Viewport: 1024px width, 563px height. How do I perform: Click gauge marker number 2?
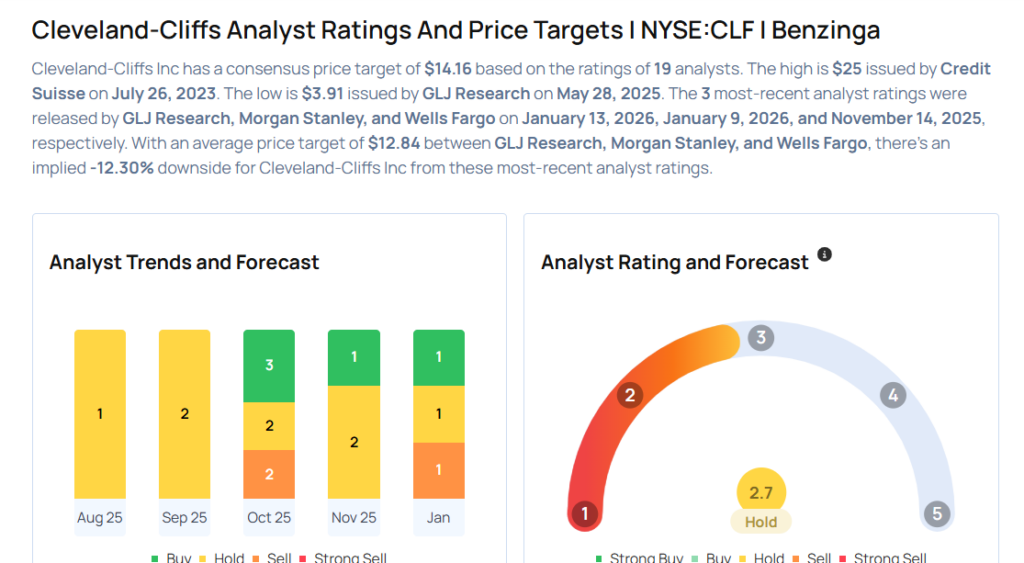630,395
